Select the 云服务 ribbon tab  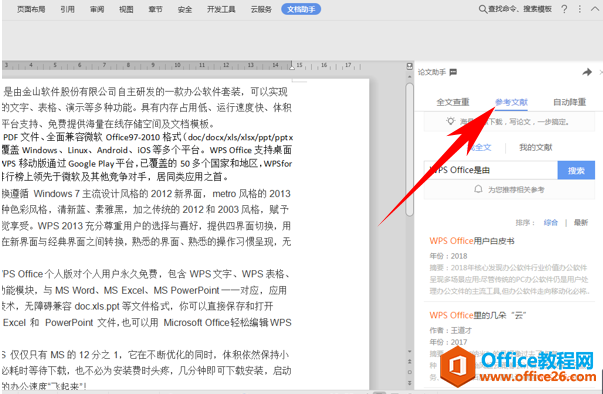[x=261, y=9]
